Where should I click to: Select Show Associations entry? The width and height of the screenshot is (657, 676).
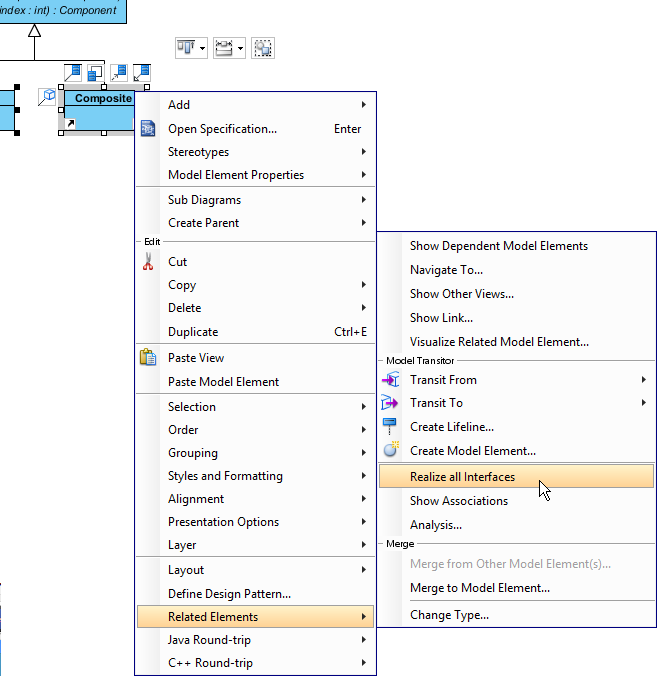click(516, 501)
